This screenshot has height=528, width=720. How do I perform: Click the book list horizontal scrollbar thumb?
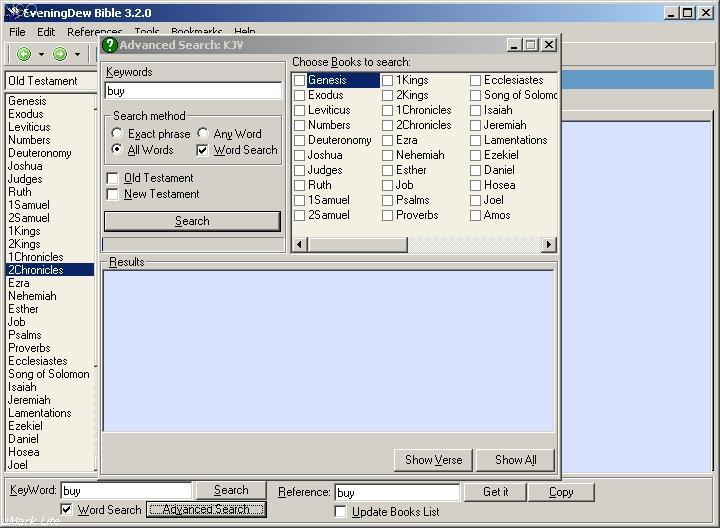tap(357, 244)
